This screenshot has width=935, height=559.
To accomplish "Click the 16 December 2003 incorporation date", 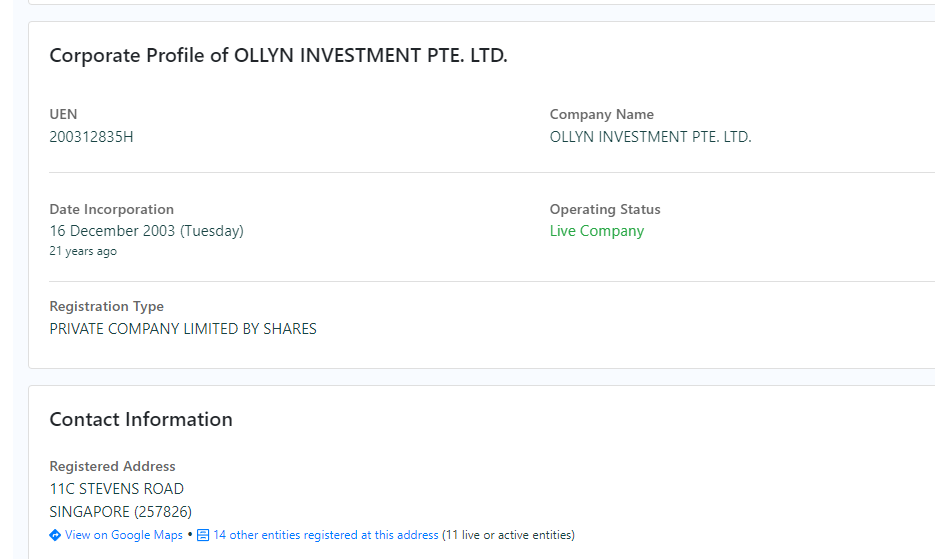I will click(x=146, y=231).
